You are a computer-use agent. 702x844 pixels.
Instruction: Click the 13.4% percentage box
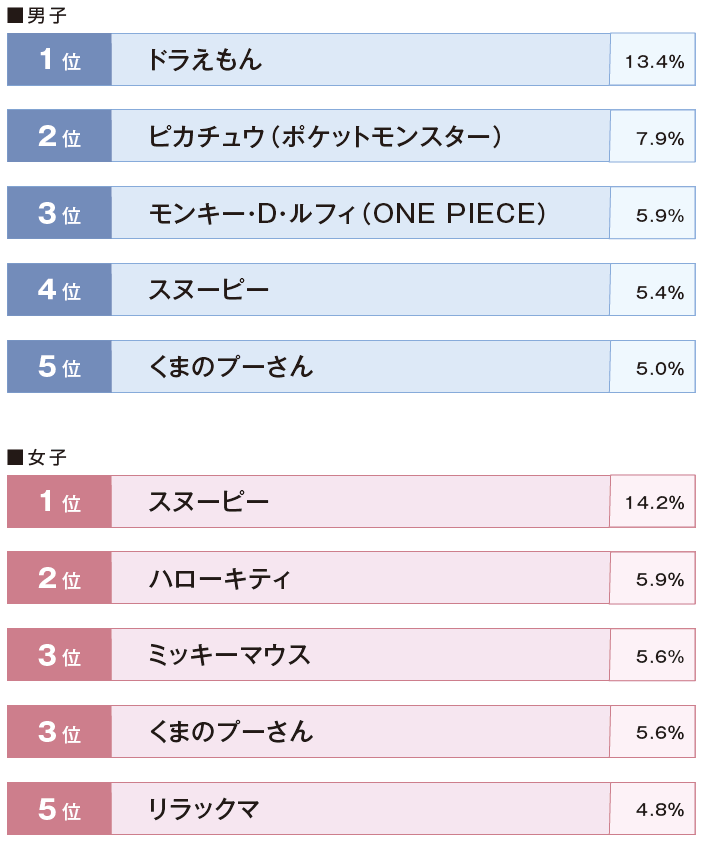point(653,61)
